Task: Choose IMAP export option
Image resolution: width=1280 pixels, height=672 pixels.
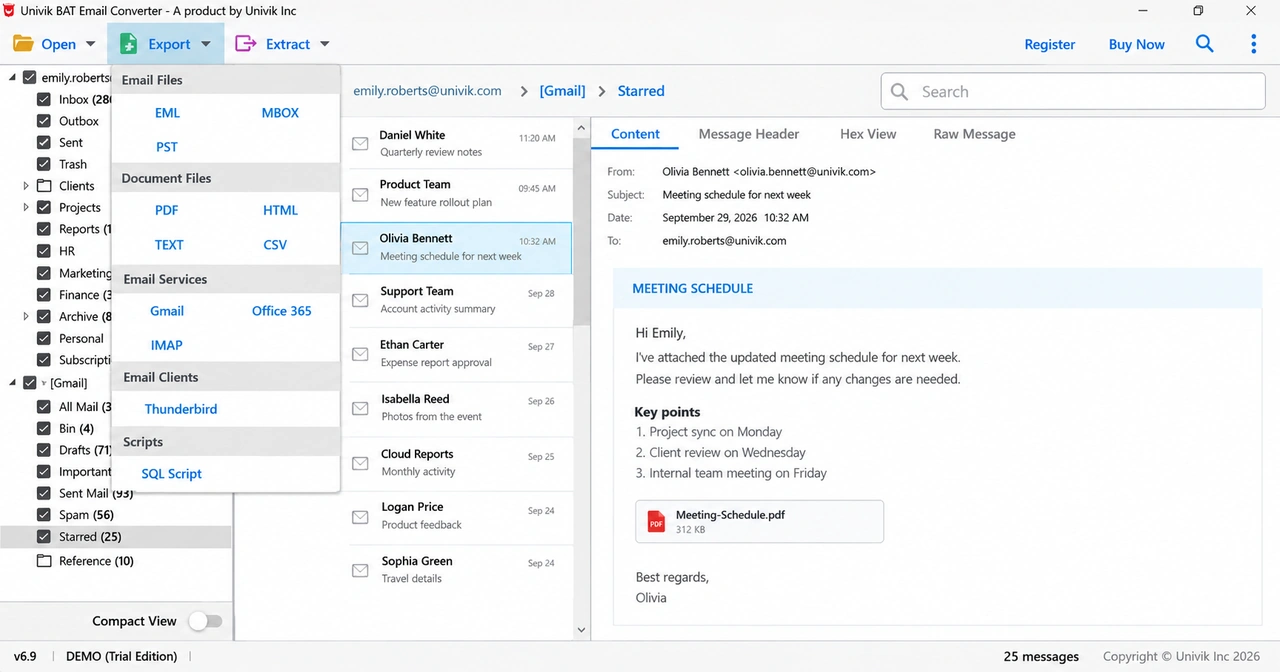Action: 167,345
